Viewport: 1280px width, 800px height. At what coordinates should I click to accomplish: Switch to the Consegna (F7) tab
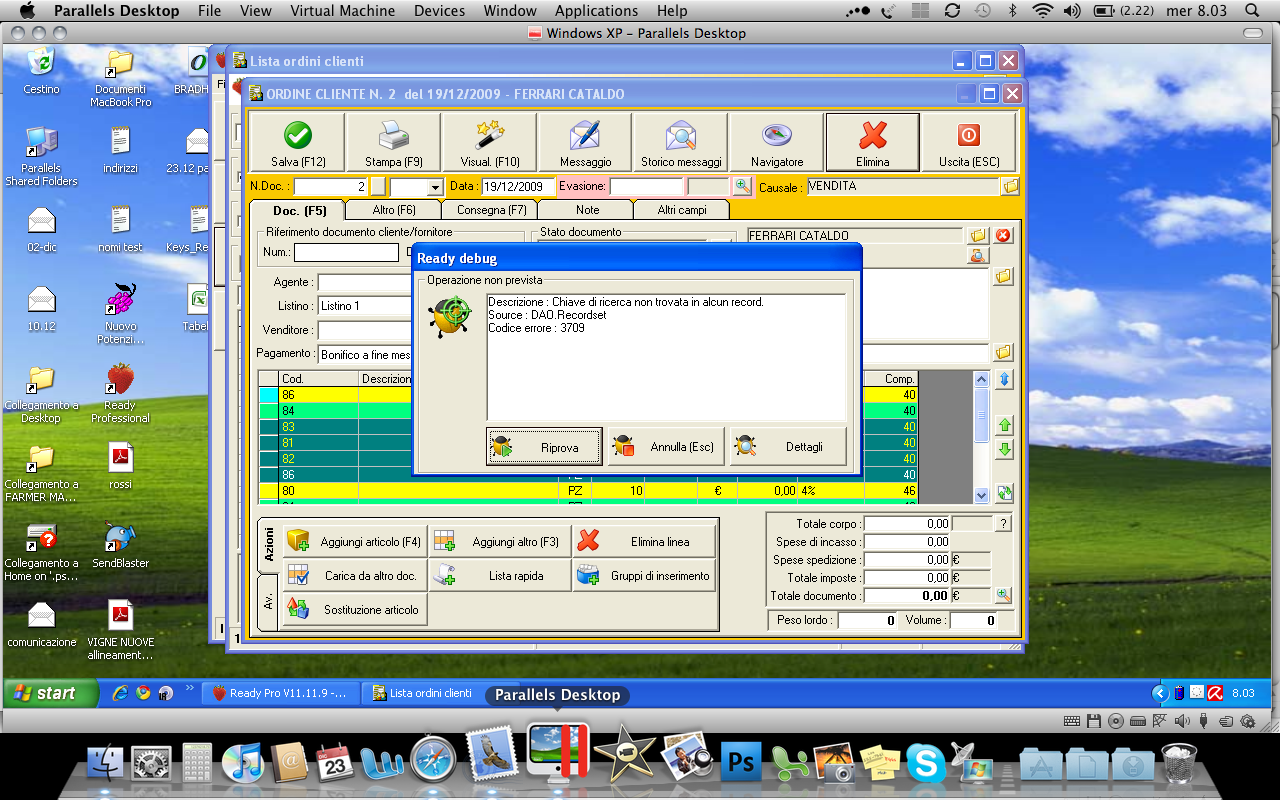click(x=491, y=210)
